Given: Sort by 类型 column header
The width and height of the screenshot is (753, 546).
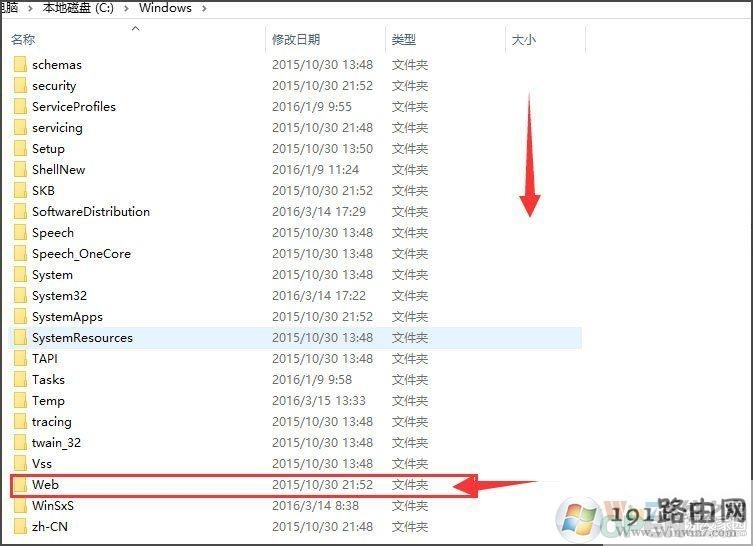Looking at the screenshot, I should (x=404, y=39).
